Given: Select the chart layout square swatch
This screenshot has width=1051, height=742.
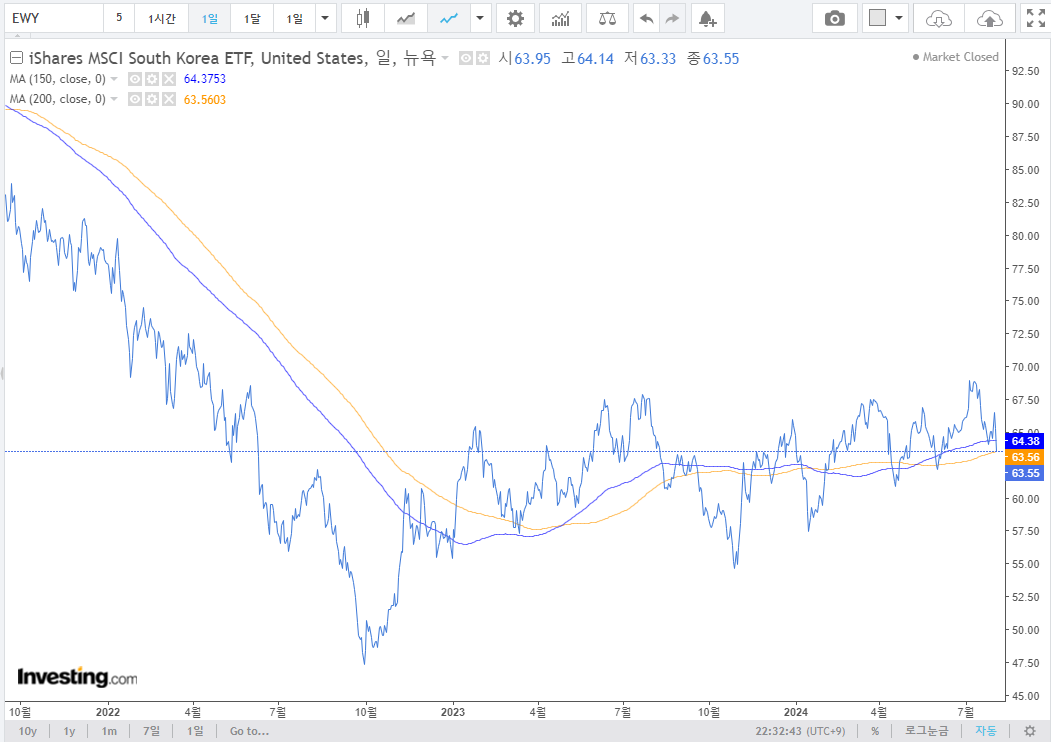Looking at the screenshot, I should [x=877, y=18].
